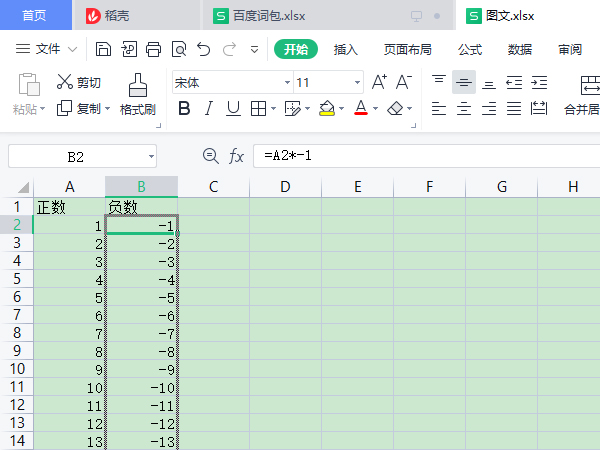This screenshot has height=450, width=600.
Task: Switch to the 插入 ribbon tab
Action: click(346, 49)
